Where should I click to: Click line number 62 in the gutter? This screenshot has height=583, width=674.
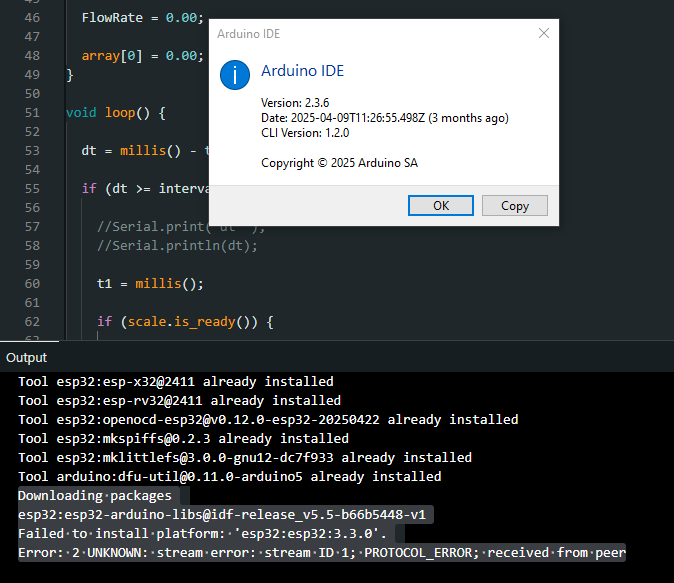pos(30,321)
